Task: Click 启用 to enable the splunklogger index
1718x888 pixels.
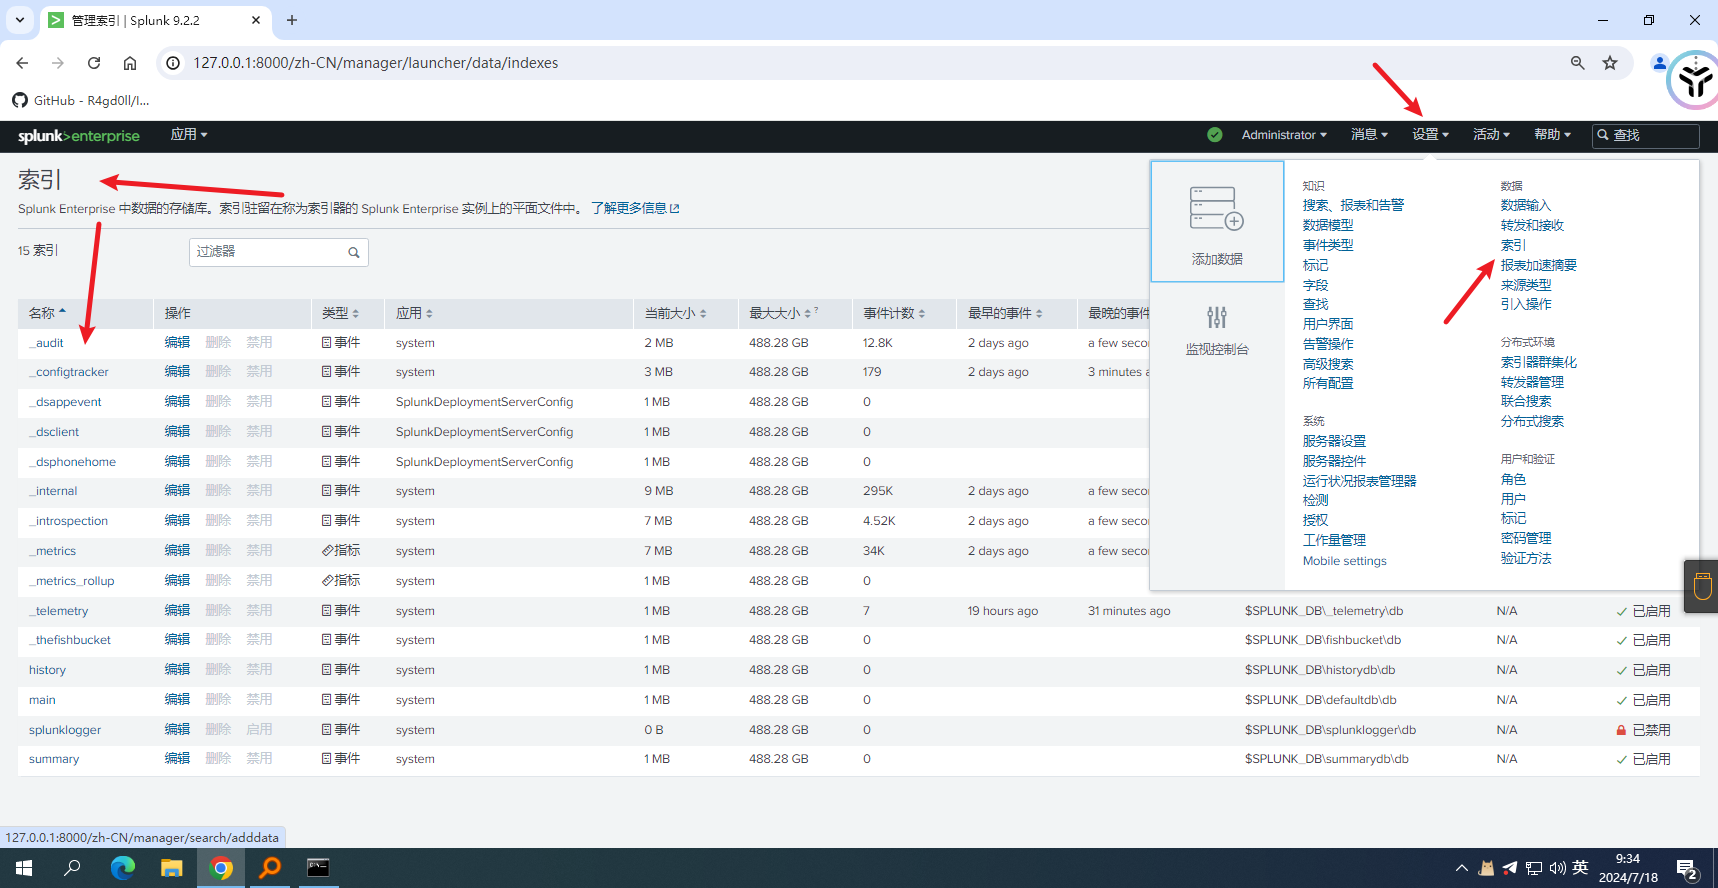Action: coord(259,730)
